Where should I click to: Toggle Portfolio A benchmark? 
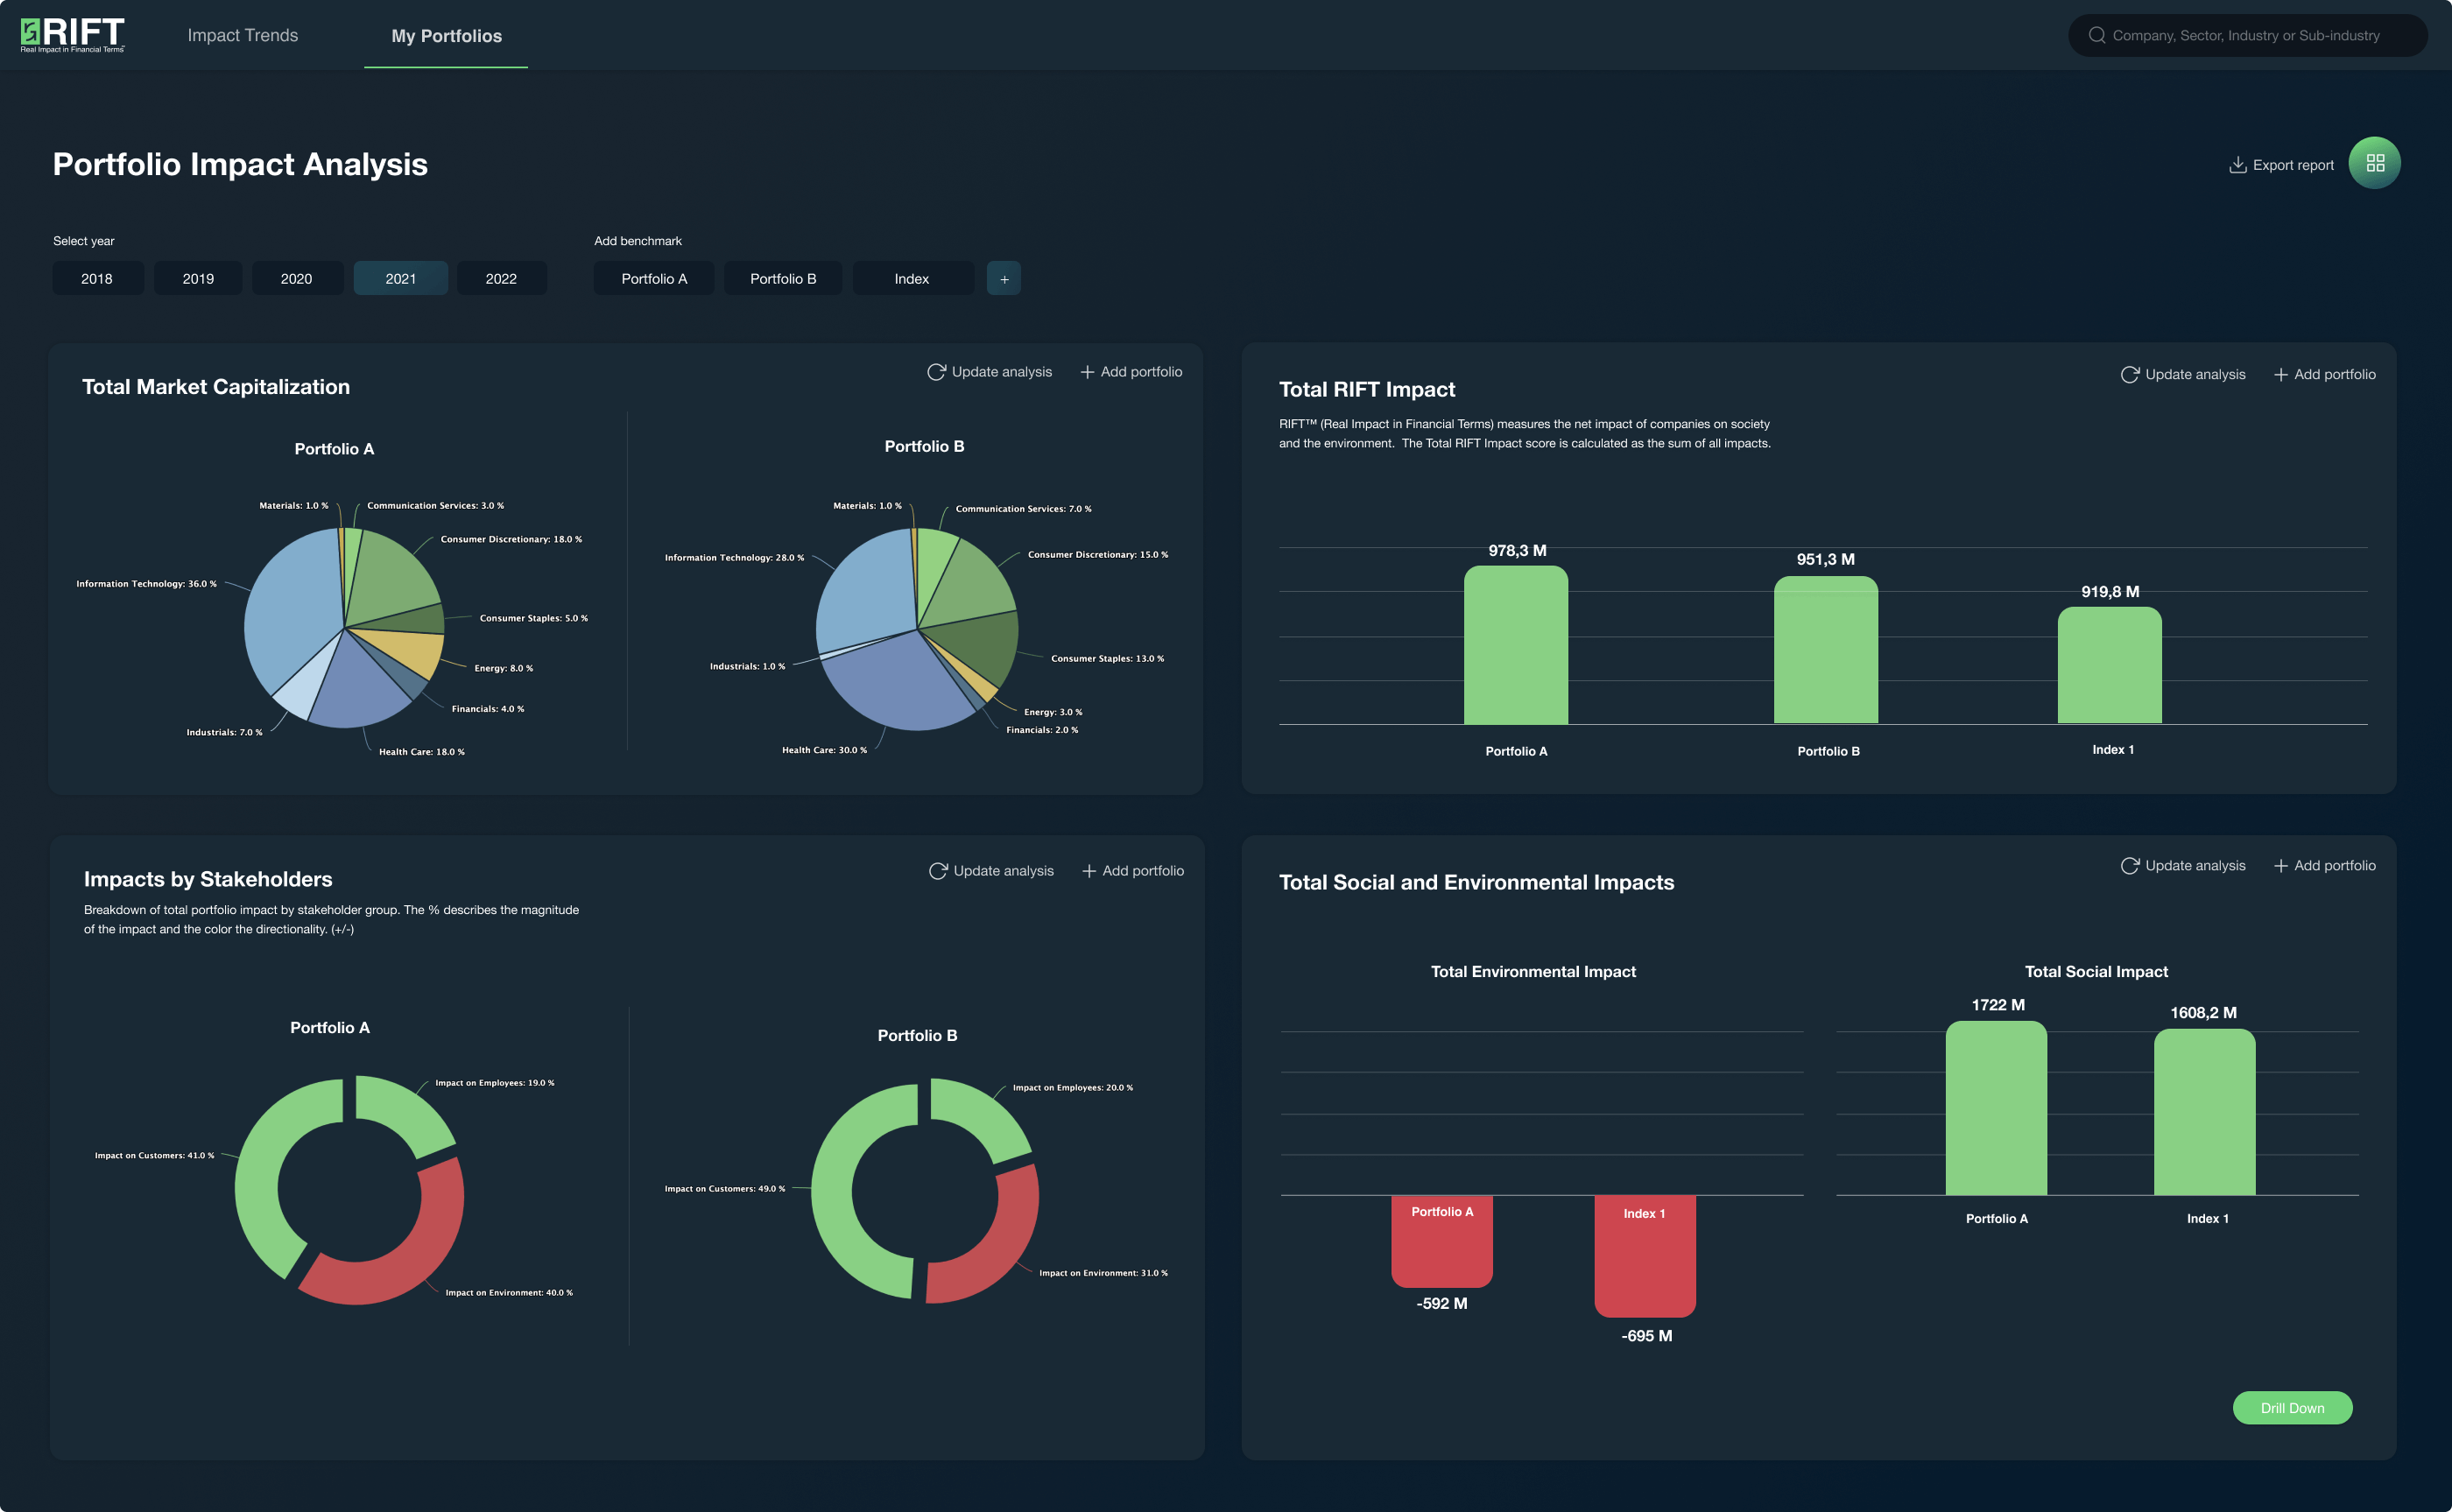(x=654, y=278)
